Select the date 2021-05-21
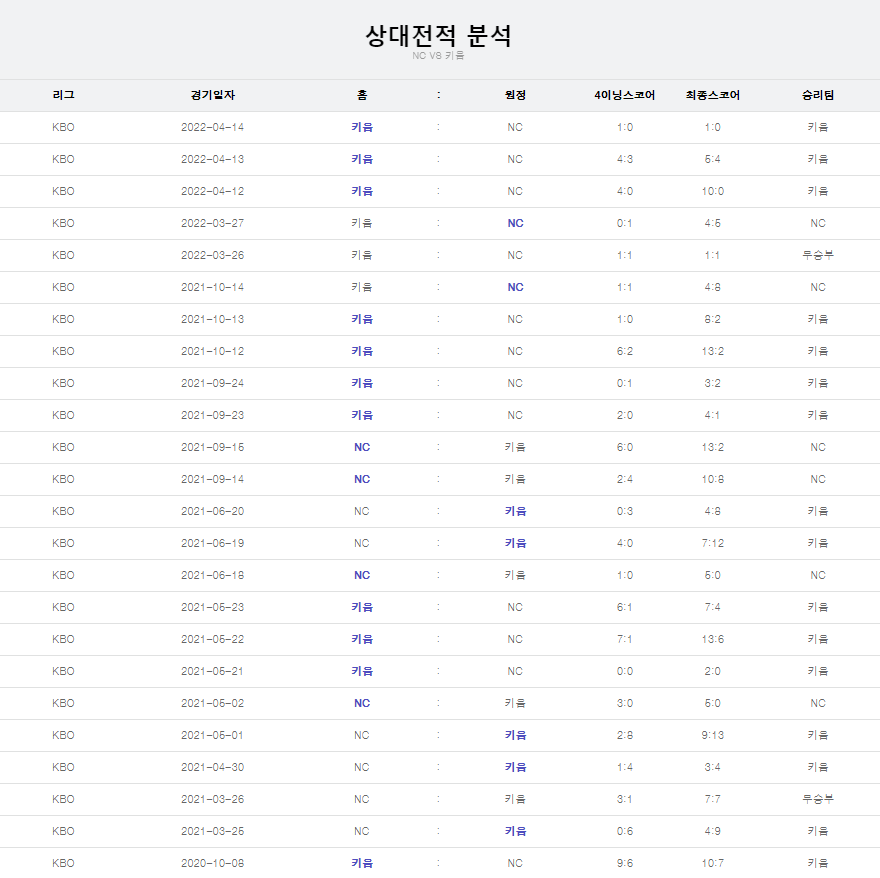The width and height of the screenshot is (880, 878). point(213,671)
